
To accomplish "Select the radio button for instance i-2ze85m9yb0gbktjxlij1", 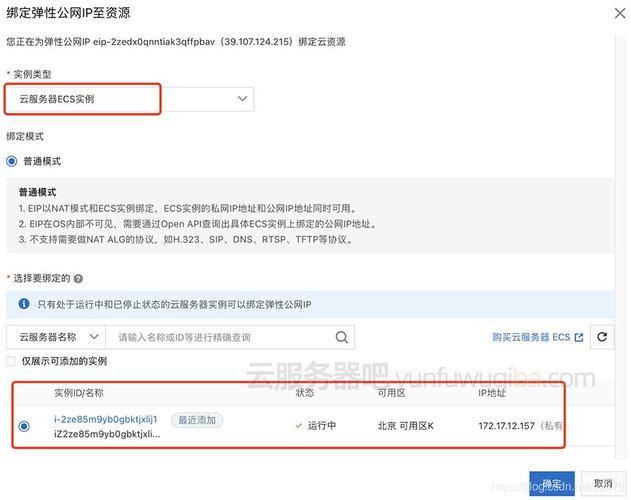I will pyautogui.click(x=24, y=426).
